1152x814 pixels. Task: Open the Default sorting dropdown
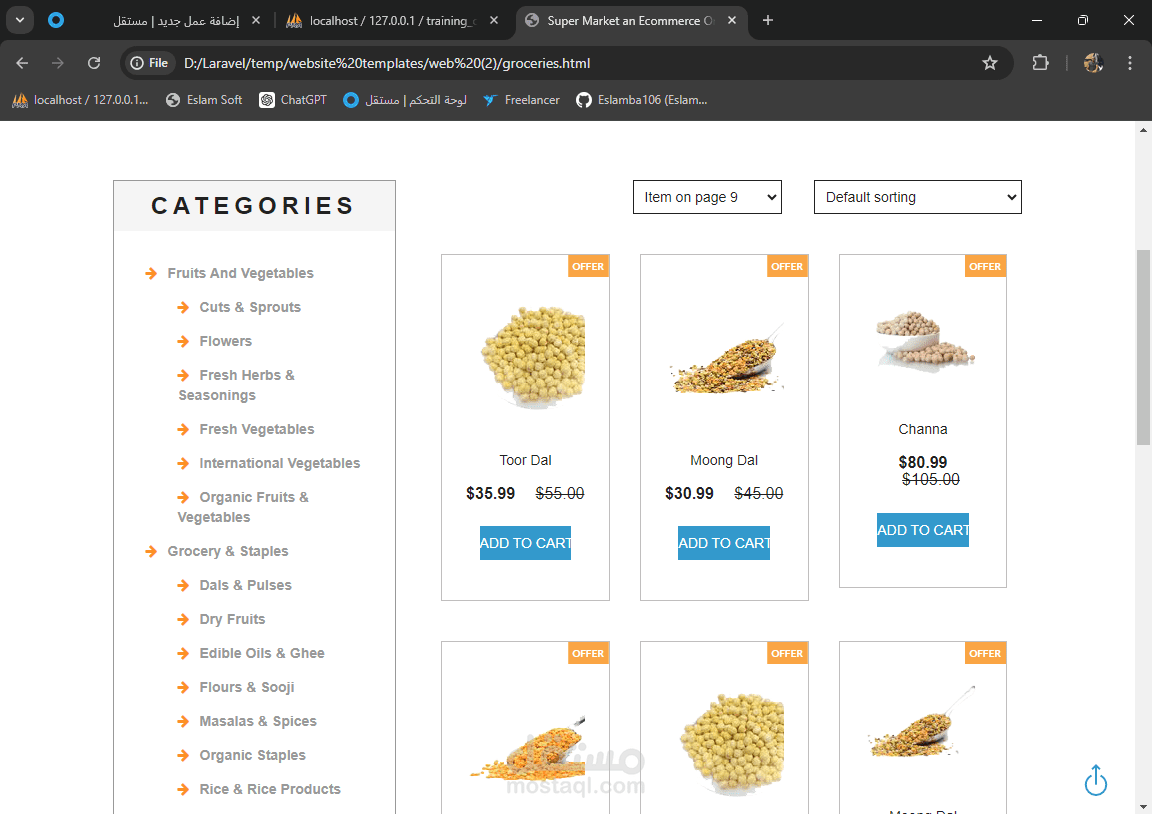click(x=918, y=197)
